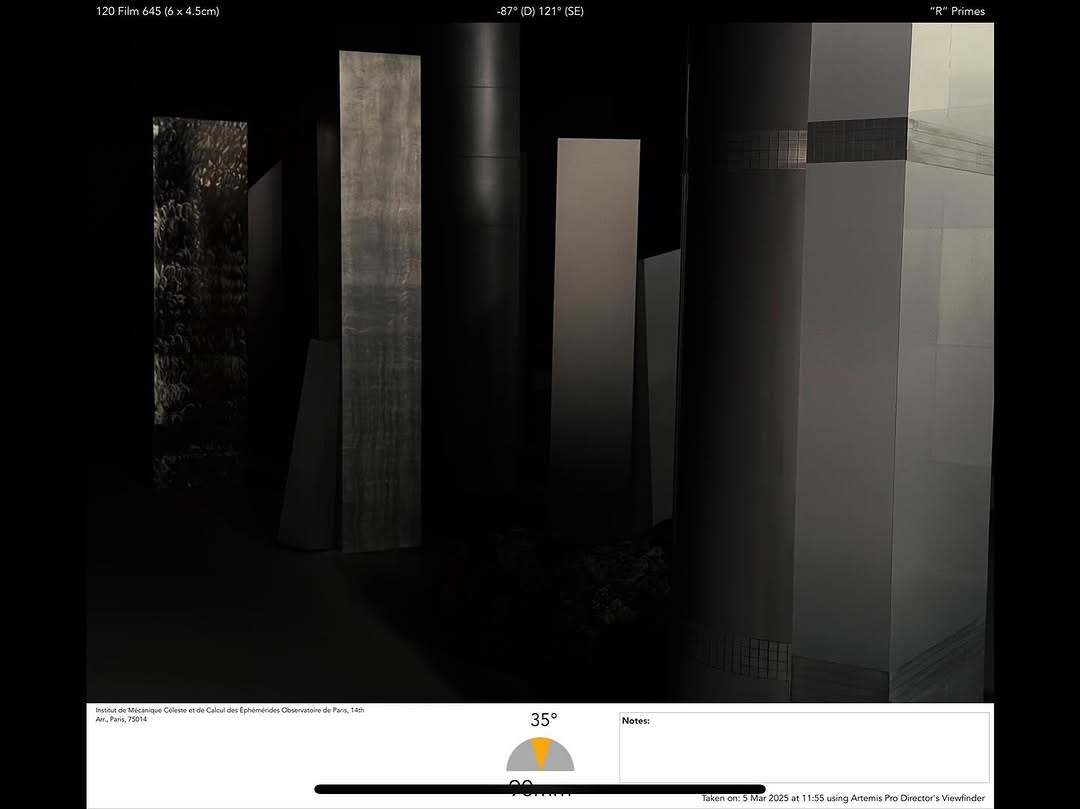Click the "Taken on: 5 Mar 2025" caption
1080x809 pixels.
843,798
